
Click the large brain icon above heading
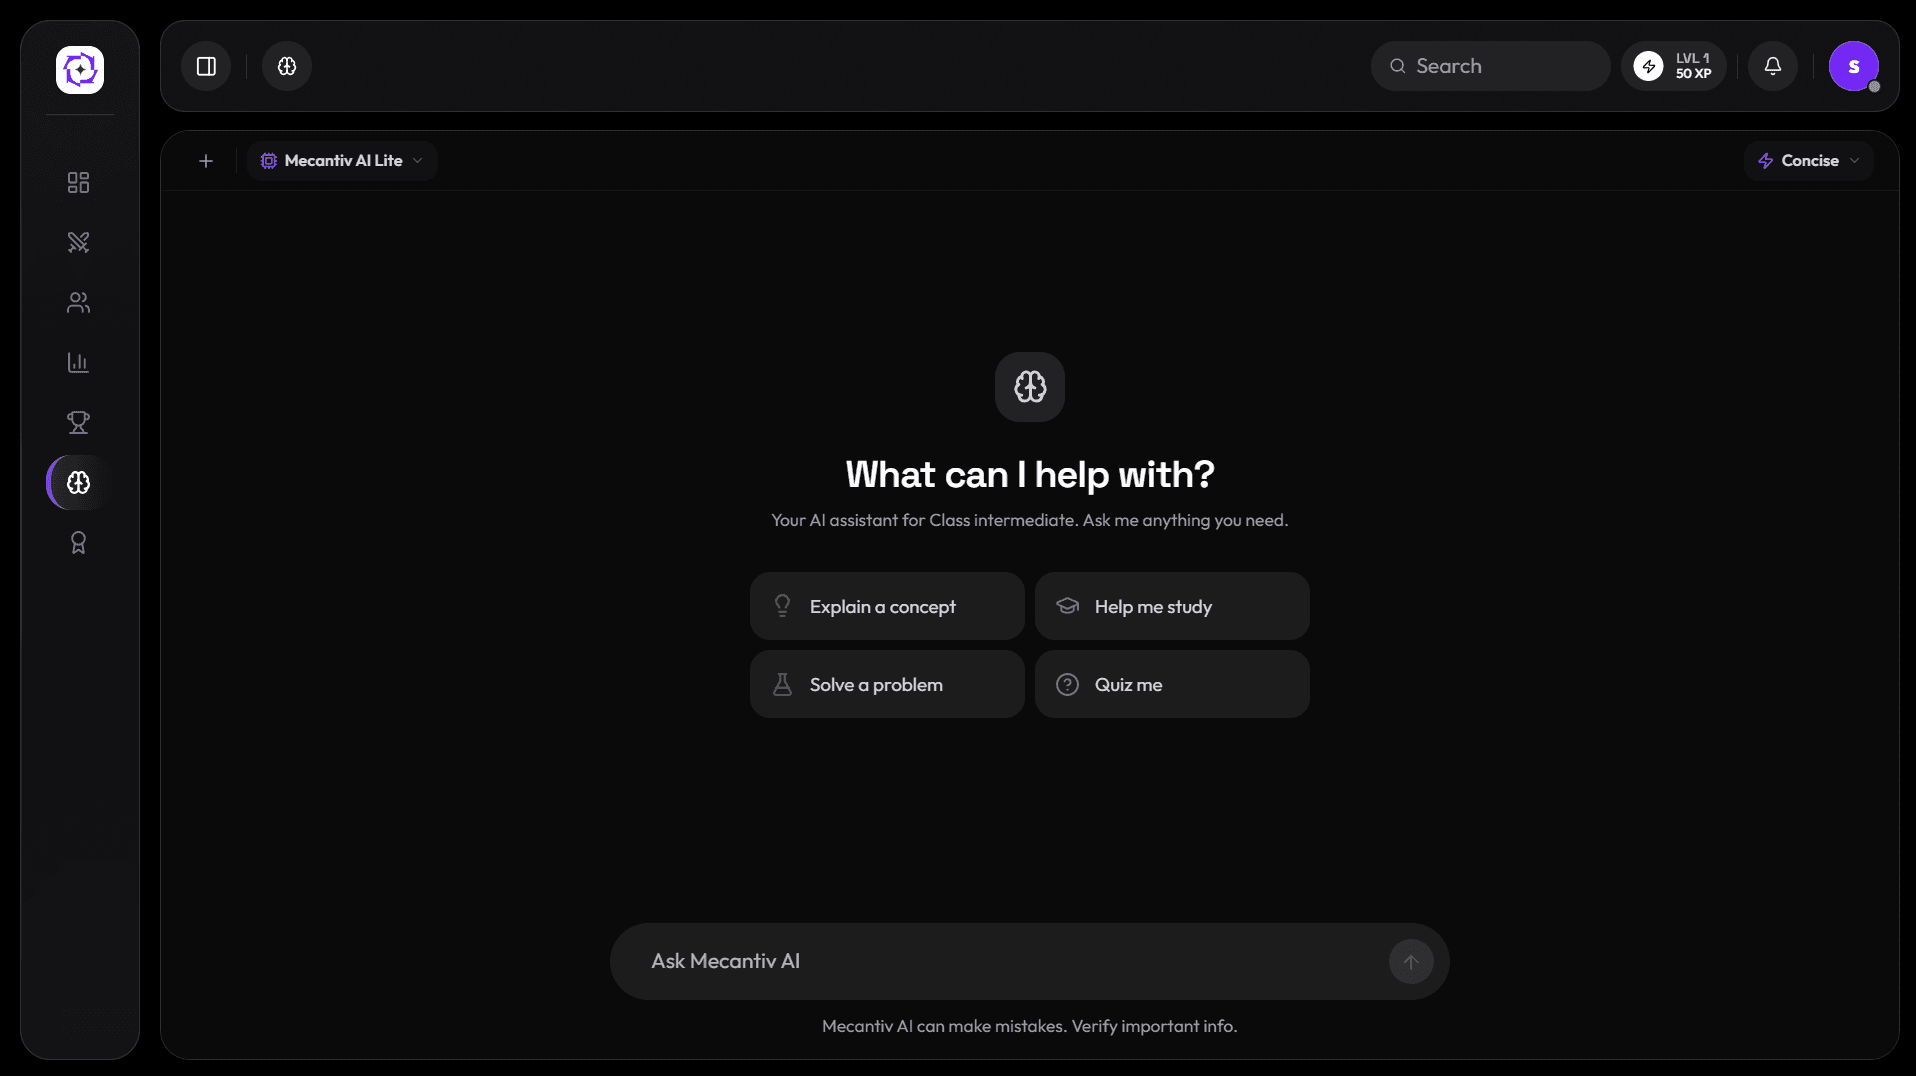pyautogui.click(x=1029, y=387)
